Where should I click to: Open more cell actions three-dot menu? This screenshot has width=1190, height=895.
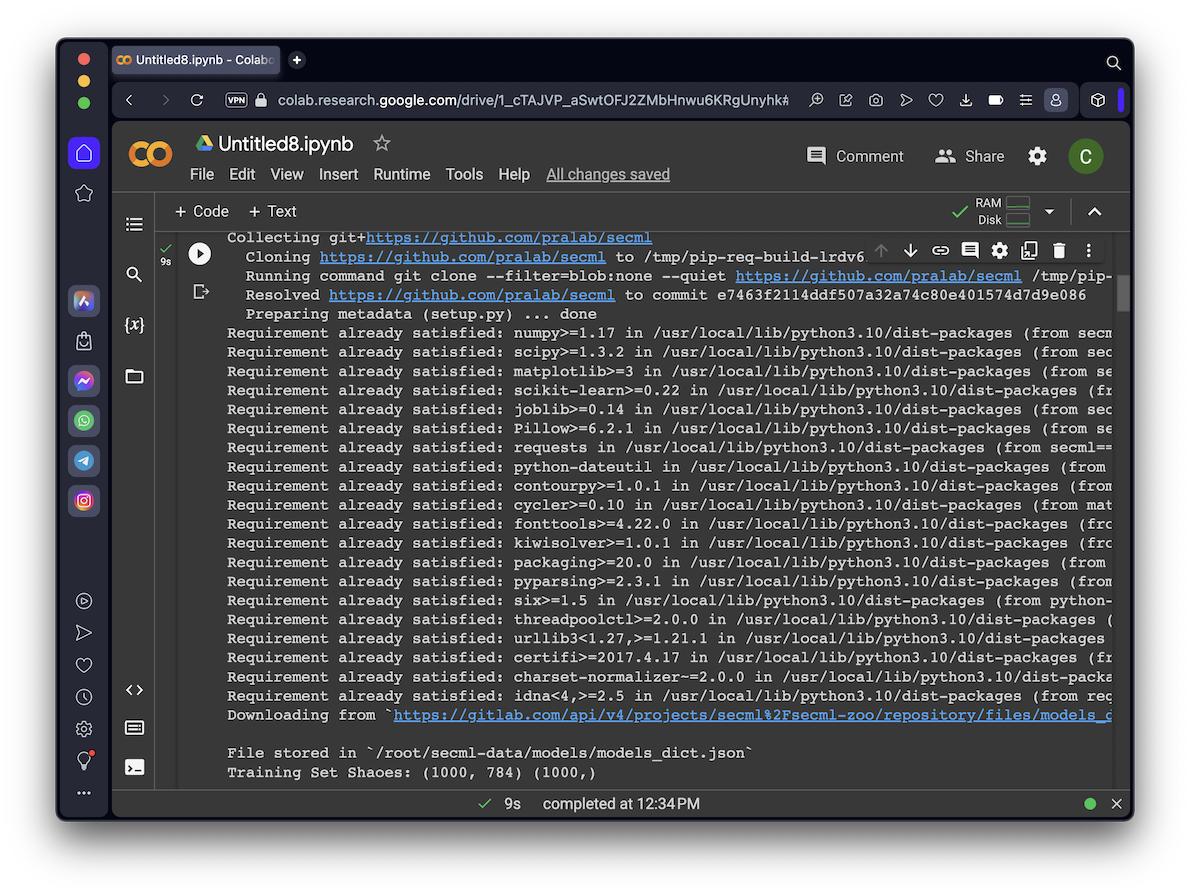[1089, 251]
